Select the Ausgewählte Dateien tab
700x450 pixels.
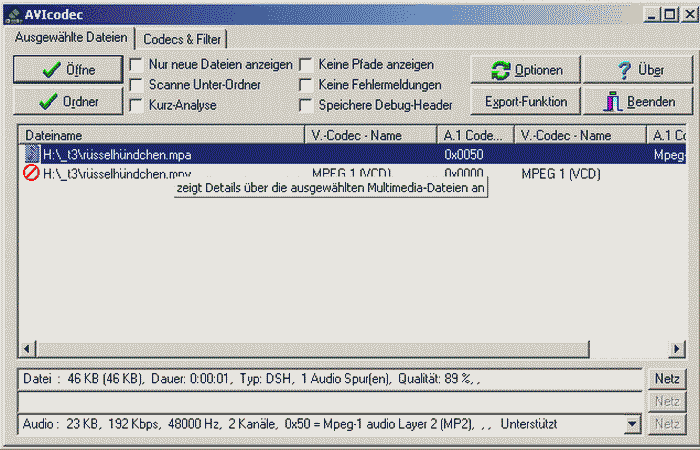click(71, 38)
